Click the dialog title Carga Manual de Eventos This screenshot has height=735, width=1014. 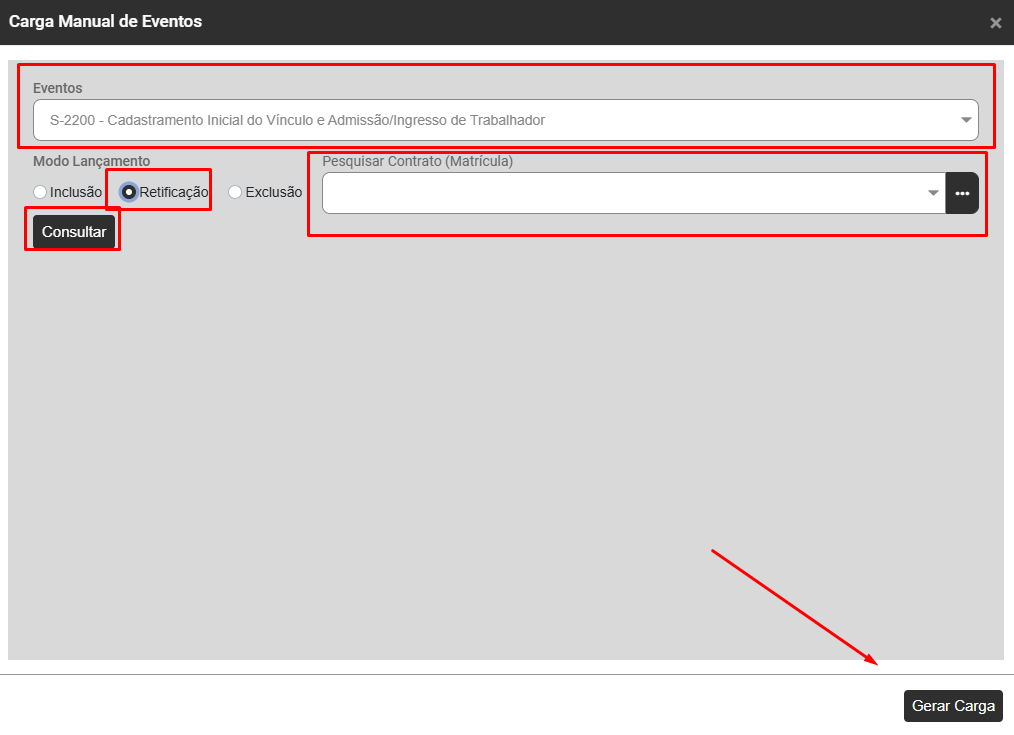(105, 21)
